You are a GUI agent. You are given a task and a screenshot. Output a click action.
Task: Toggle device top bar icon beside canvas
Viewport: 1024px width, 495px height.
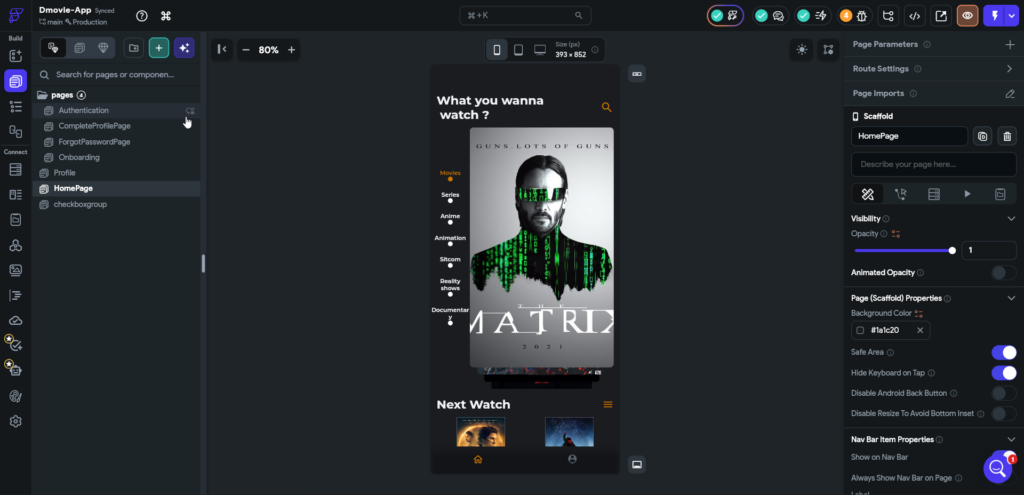tap(637, 74)
